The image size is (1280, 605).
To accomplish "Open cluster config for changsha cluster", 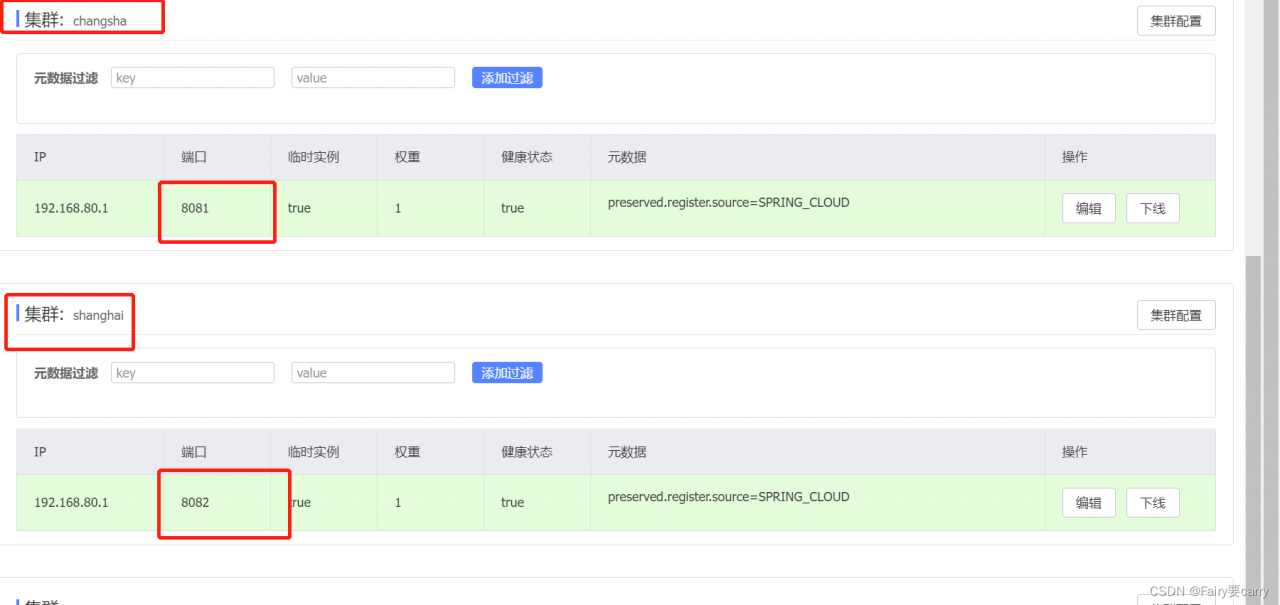I will (x=1176, y=21).
